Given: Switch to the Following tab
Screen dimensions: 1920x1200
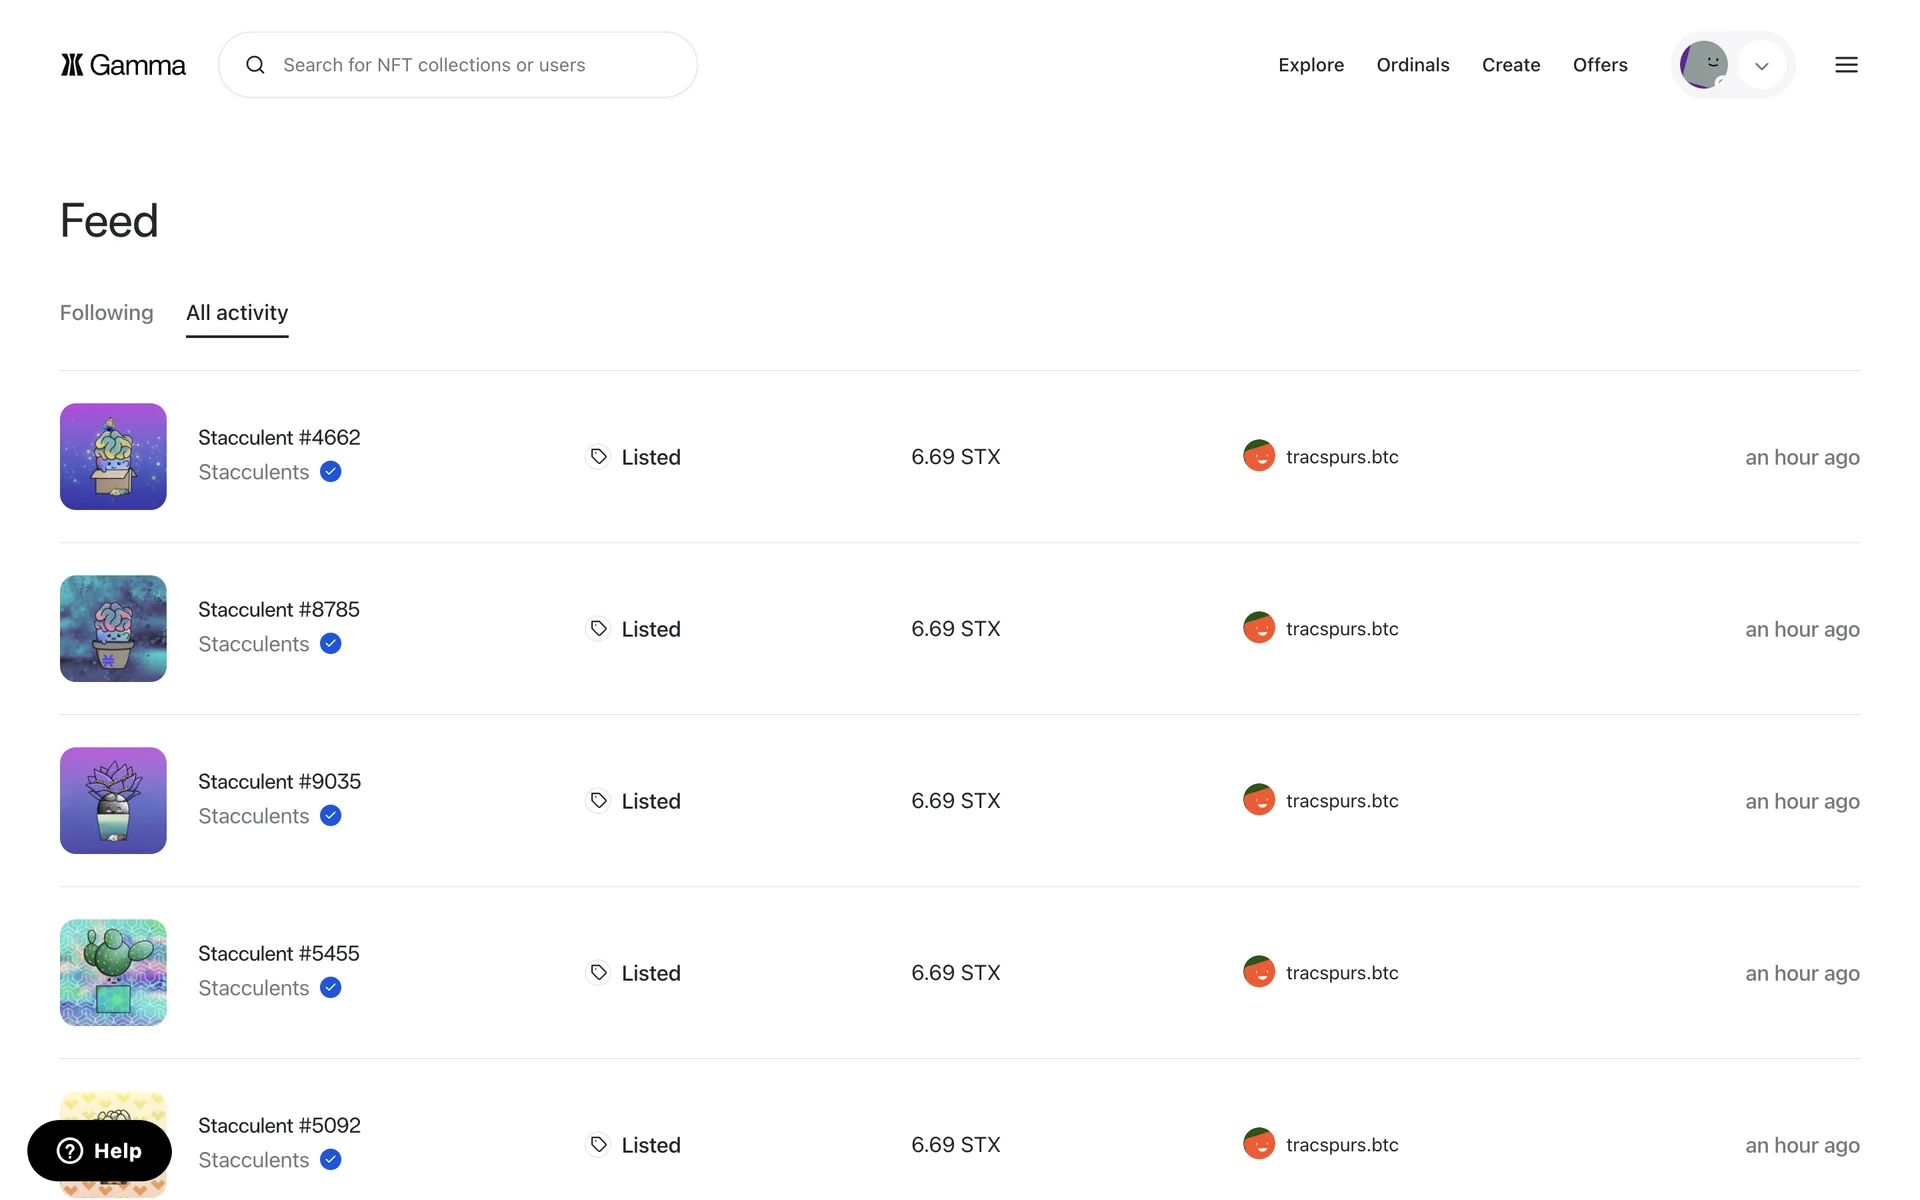Looking at the screenshot, I should point(107,313).
